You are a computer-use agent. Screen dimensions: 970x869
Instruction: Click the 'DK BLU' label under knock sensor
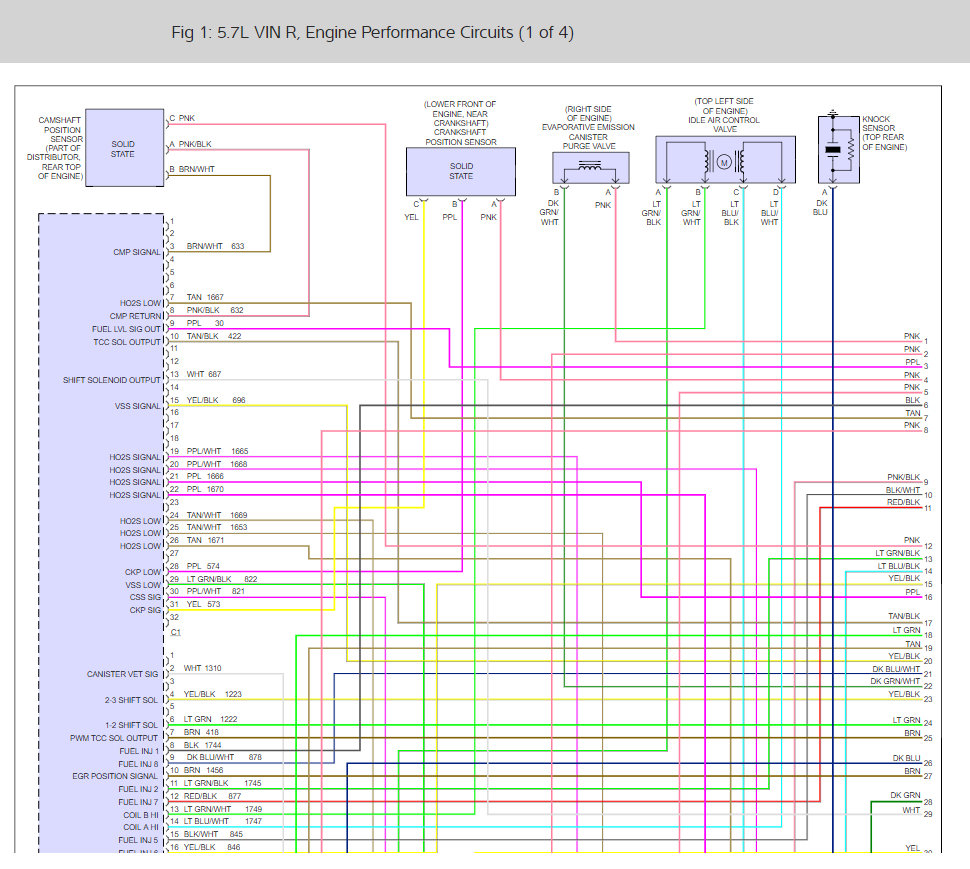point(820,208)
